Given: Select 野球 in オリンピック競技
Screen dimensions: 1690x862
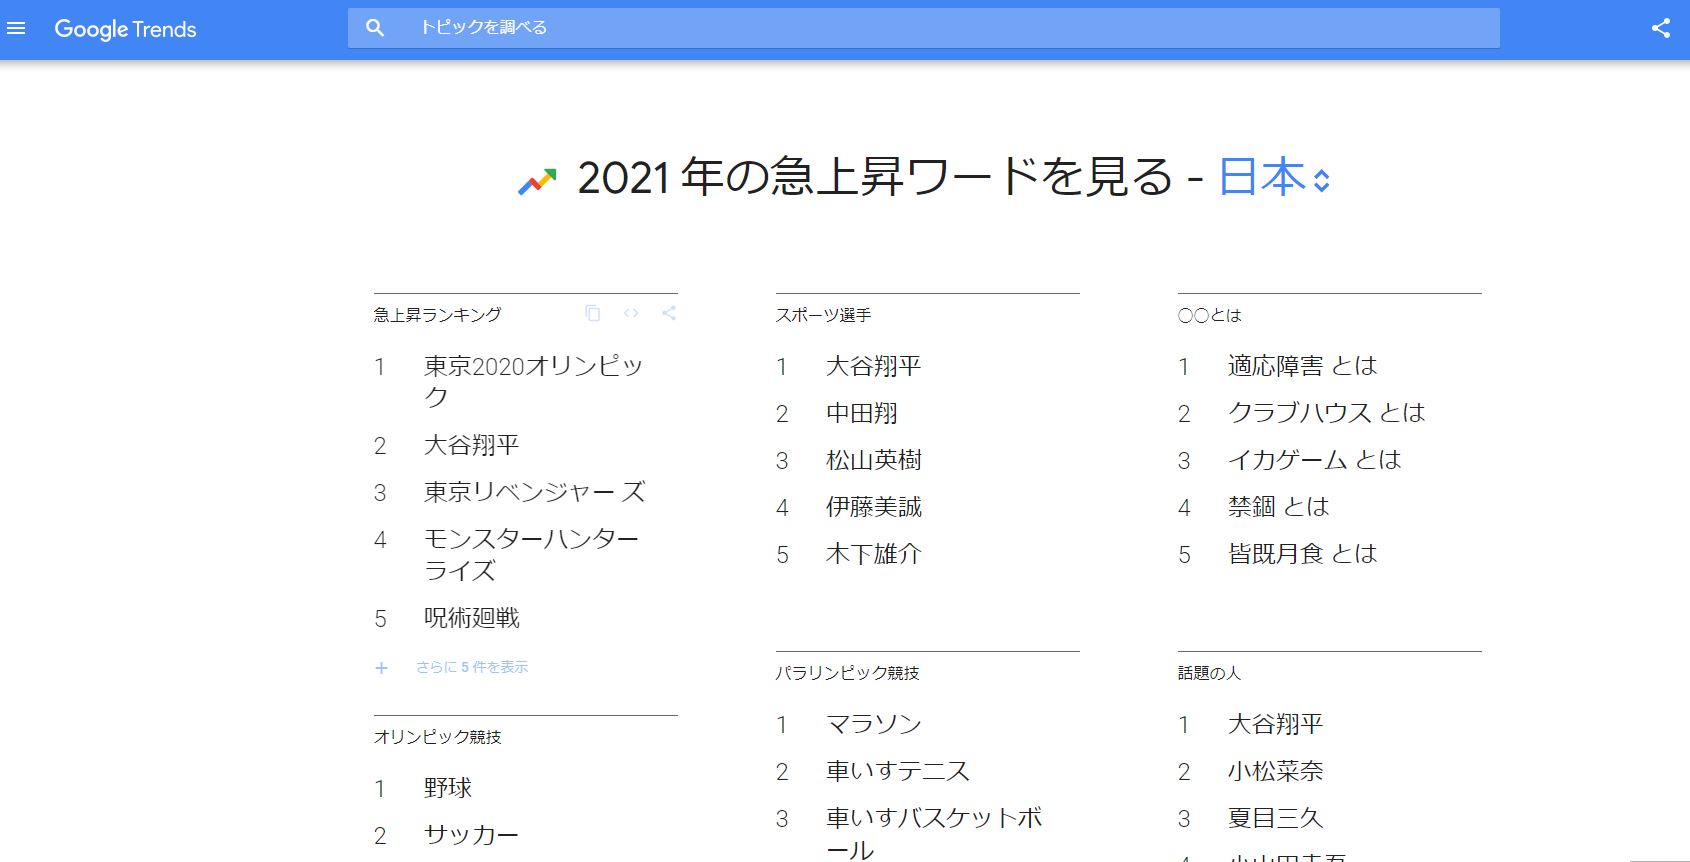Looking at the screenshot, I should coord(448,788).
